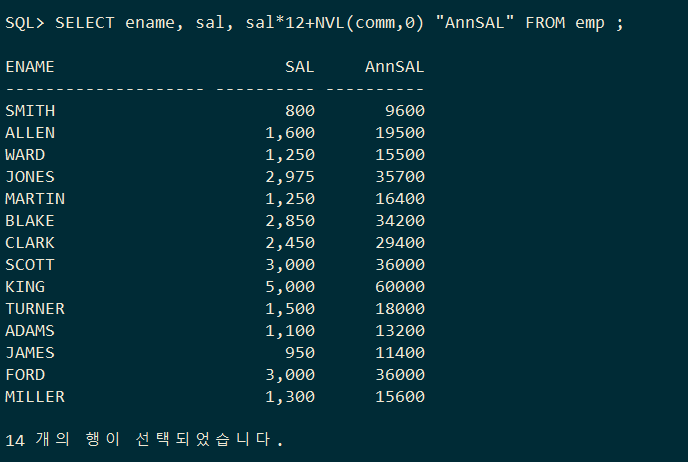Click annual salary value 29400

(400, 242)
